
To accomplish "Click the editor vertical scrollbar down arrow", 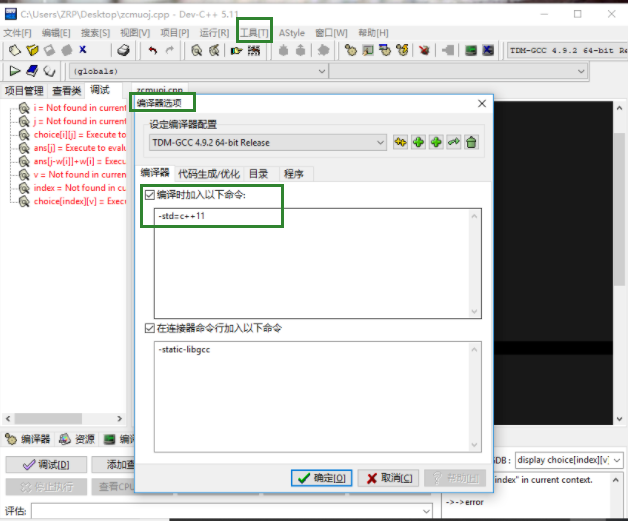I will pos(619,419).
